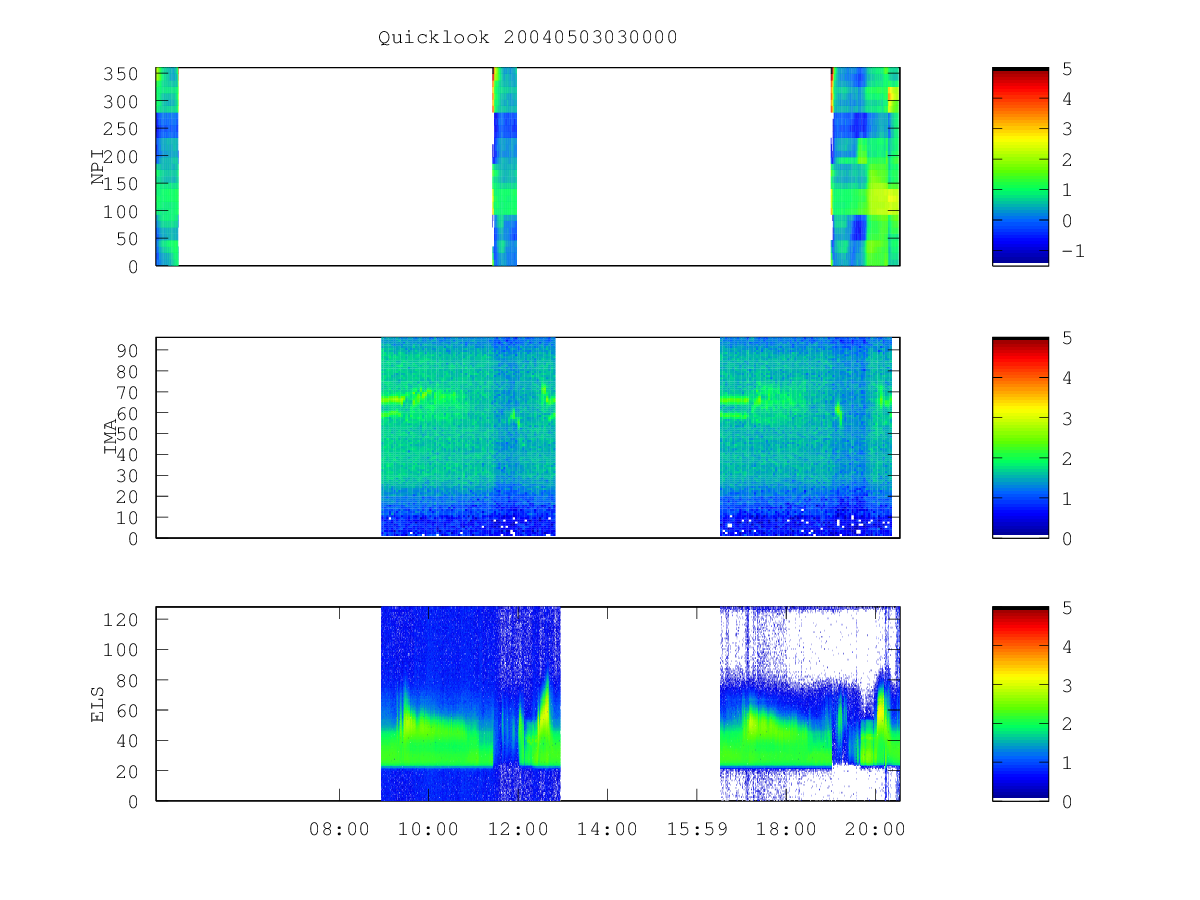Click the 12:00 time axis label
The image size is (1200, 900).
(517, 829)
